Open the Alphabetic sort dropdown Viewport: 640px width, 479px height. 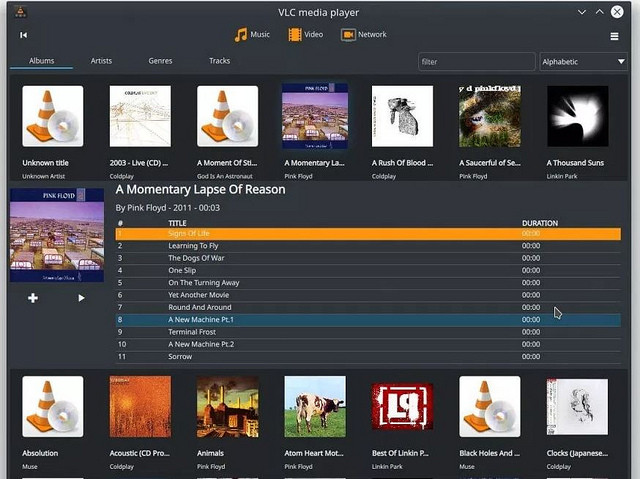point(583,62)
